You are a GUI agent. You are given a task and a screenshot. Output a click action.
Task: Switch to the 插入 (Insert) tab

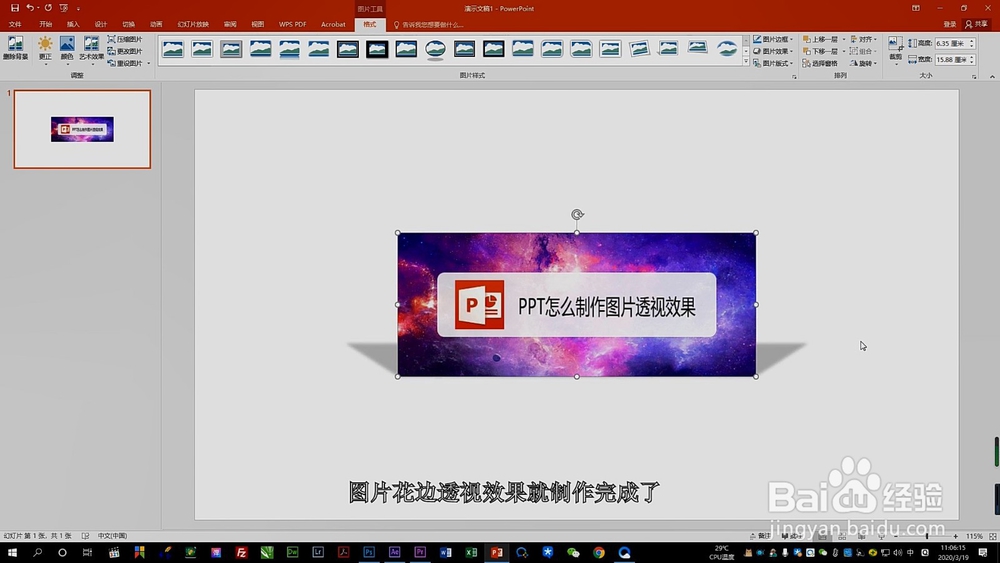(x=73, y=24)
